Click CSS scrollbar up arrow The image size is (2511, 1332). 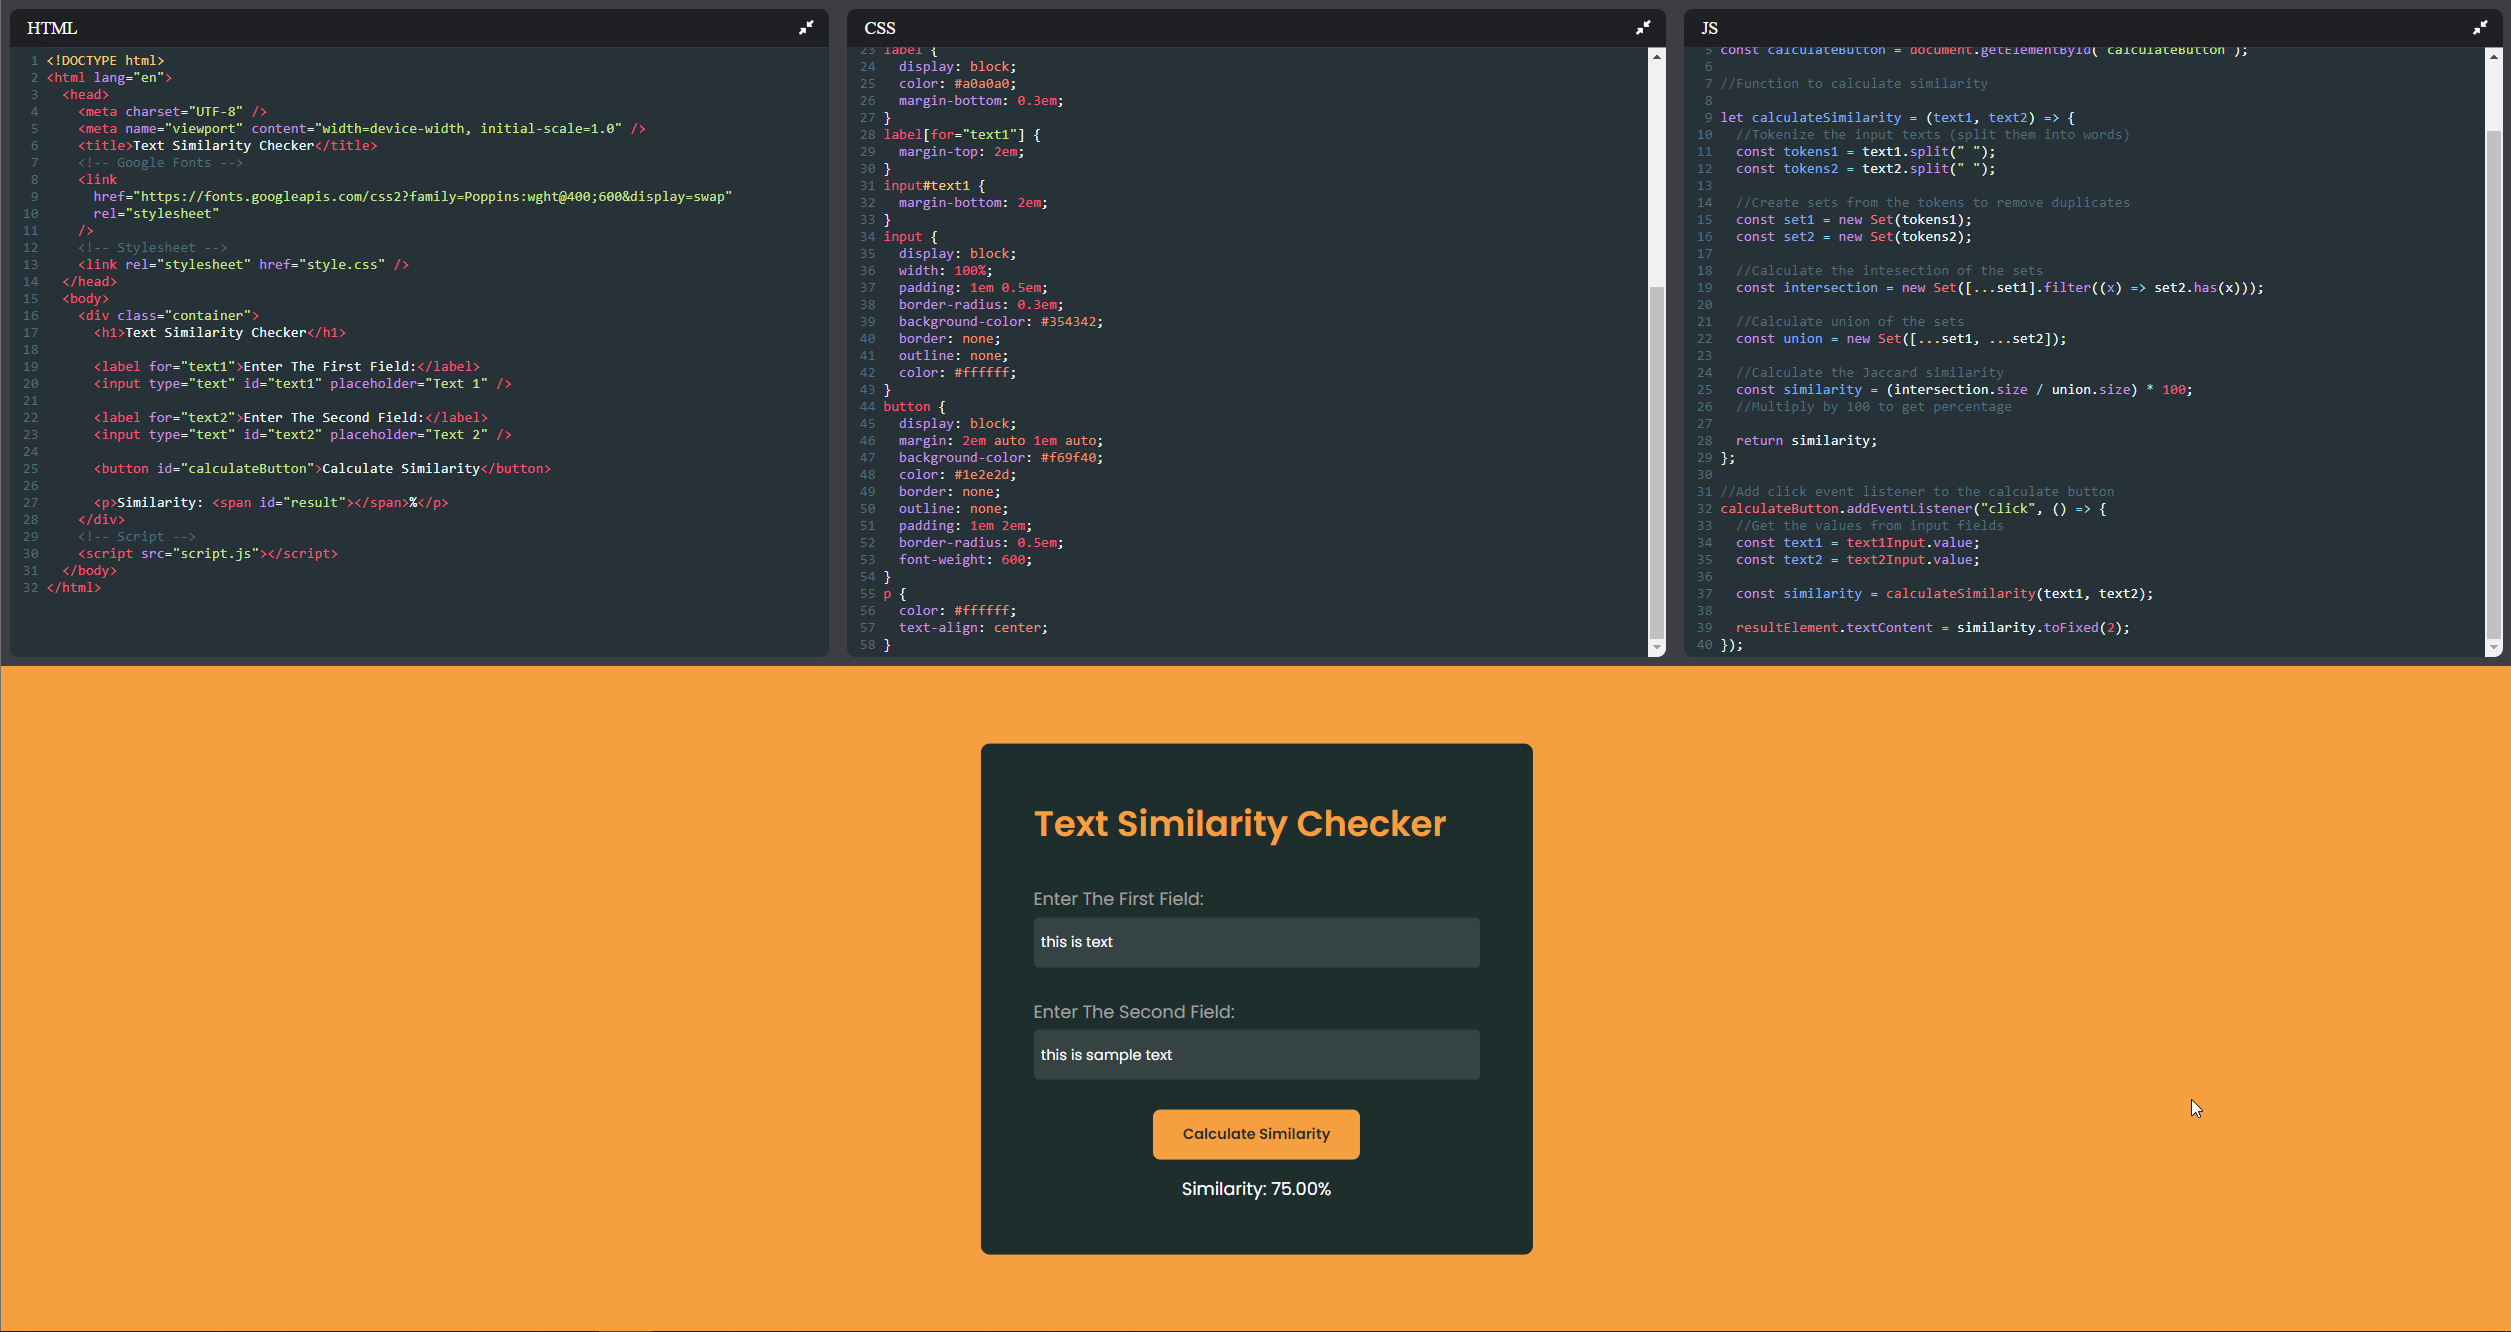pyautogui.click(x=1657, y=57)
